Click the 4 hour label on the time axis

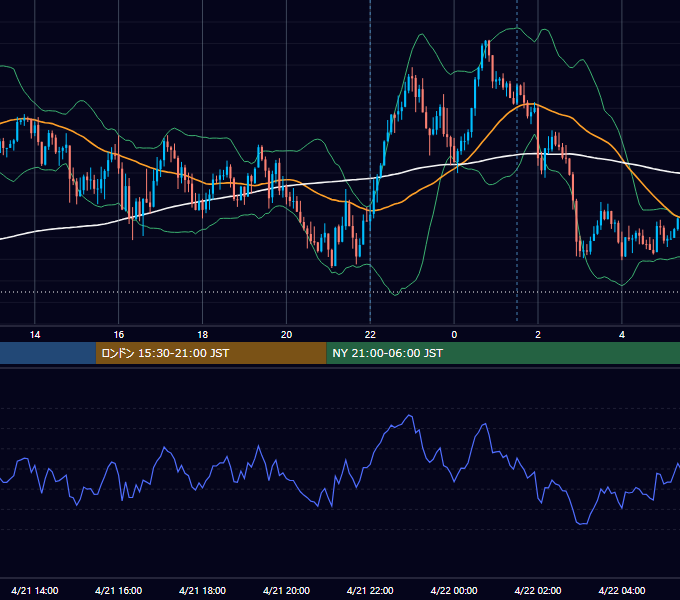click(x=622, y=335)
